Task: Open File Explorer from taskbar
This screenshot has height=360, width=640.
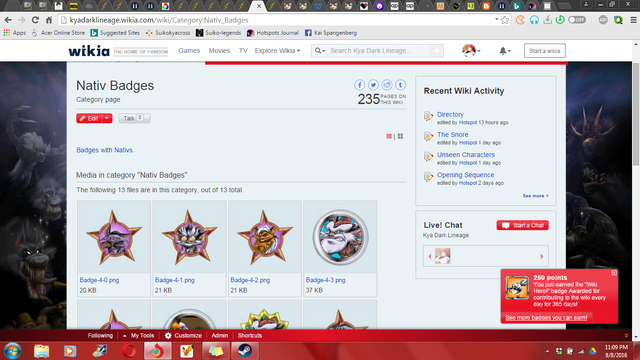Action: [41, 351]
